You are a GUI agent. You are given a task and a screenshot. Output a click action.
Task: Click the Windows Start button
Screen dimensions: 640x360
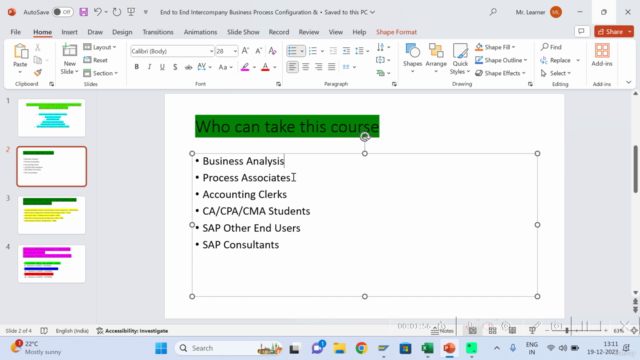tap(161, 348)
